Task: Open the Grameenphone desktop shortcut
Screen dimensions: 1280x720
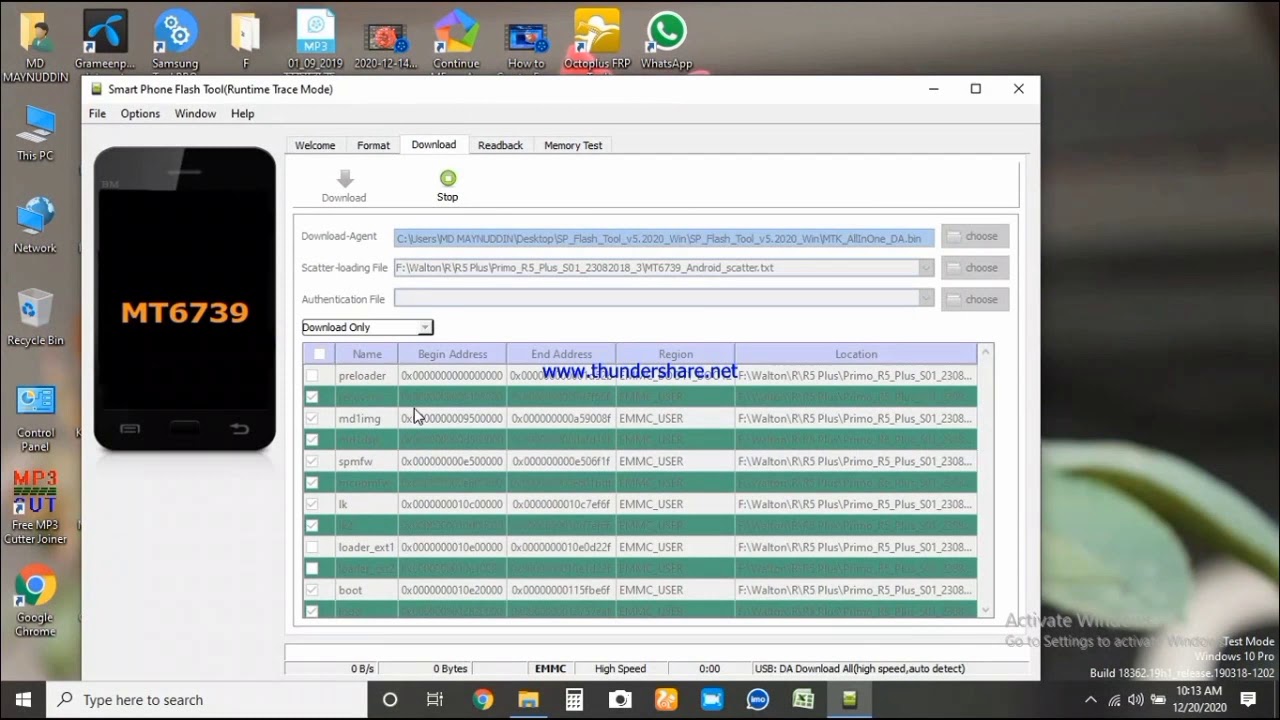Action: (x=105, y=40)
